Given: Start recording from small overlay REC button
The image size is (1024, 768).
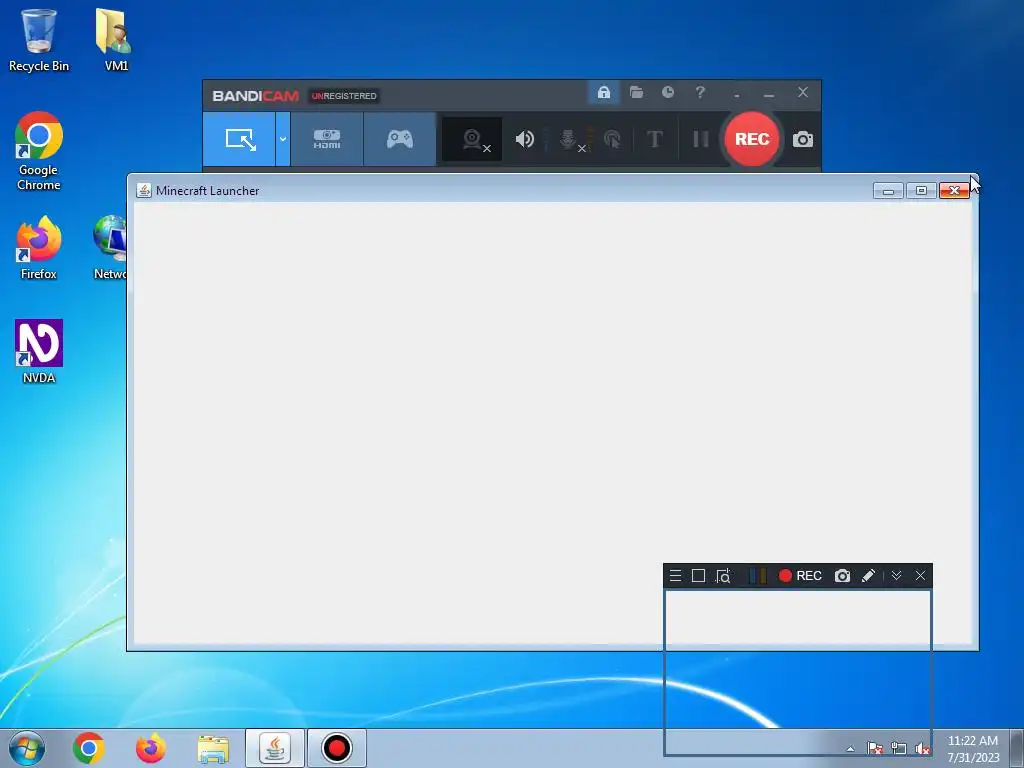Looking at the screenshot, I should (800, 575).
